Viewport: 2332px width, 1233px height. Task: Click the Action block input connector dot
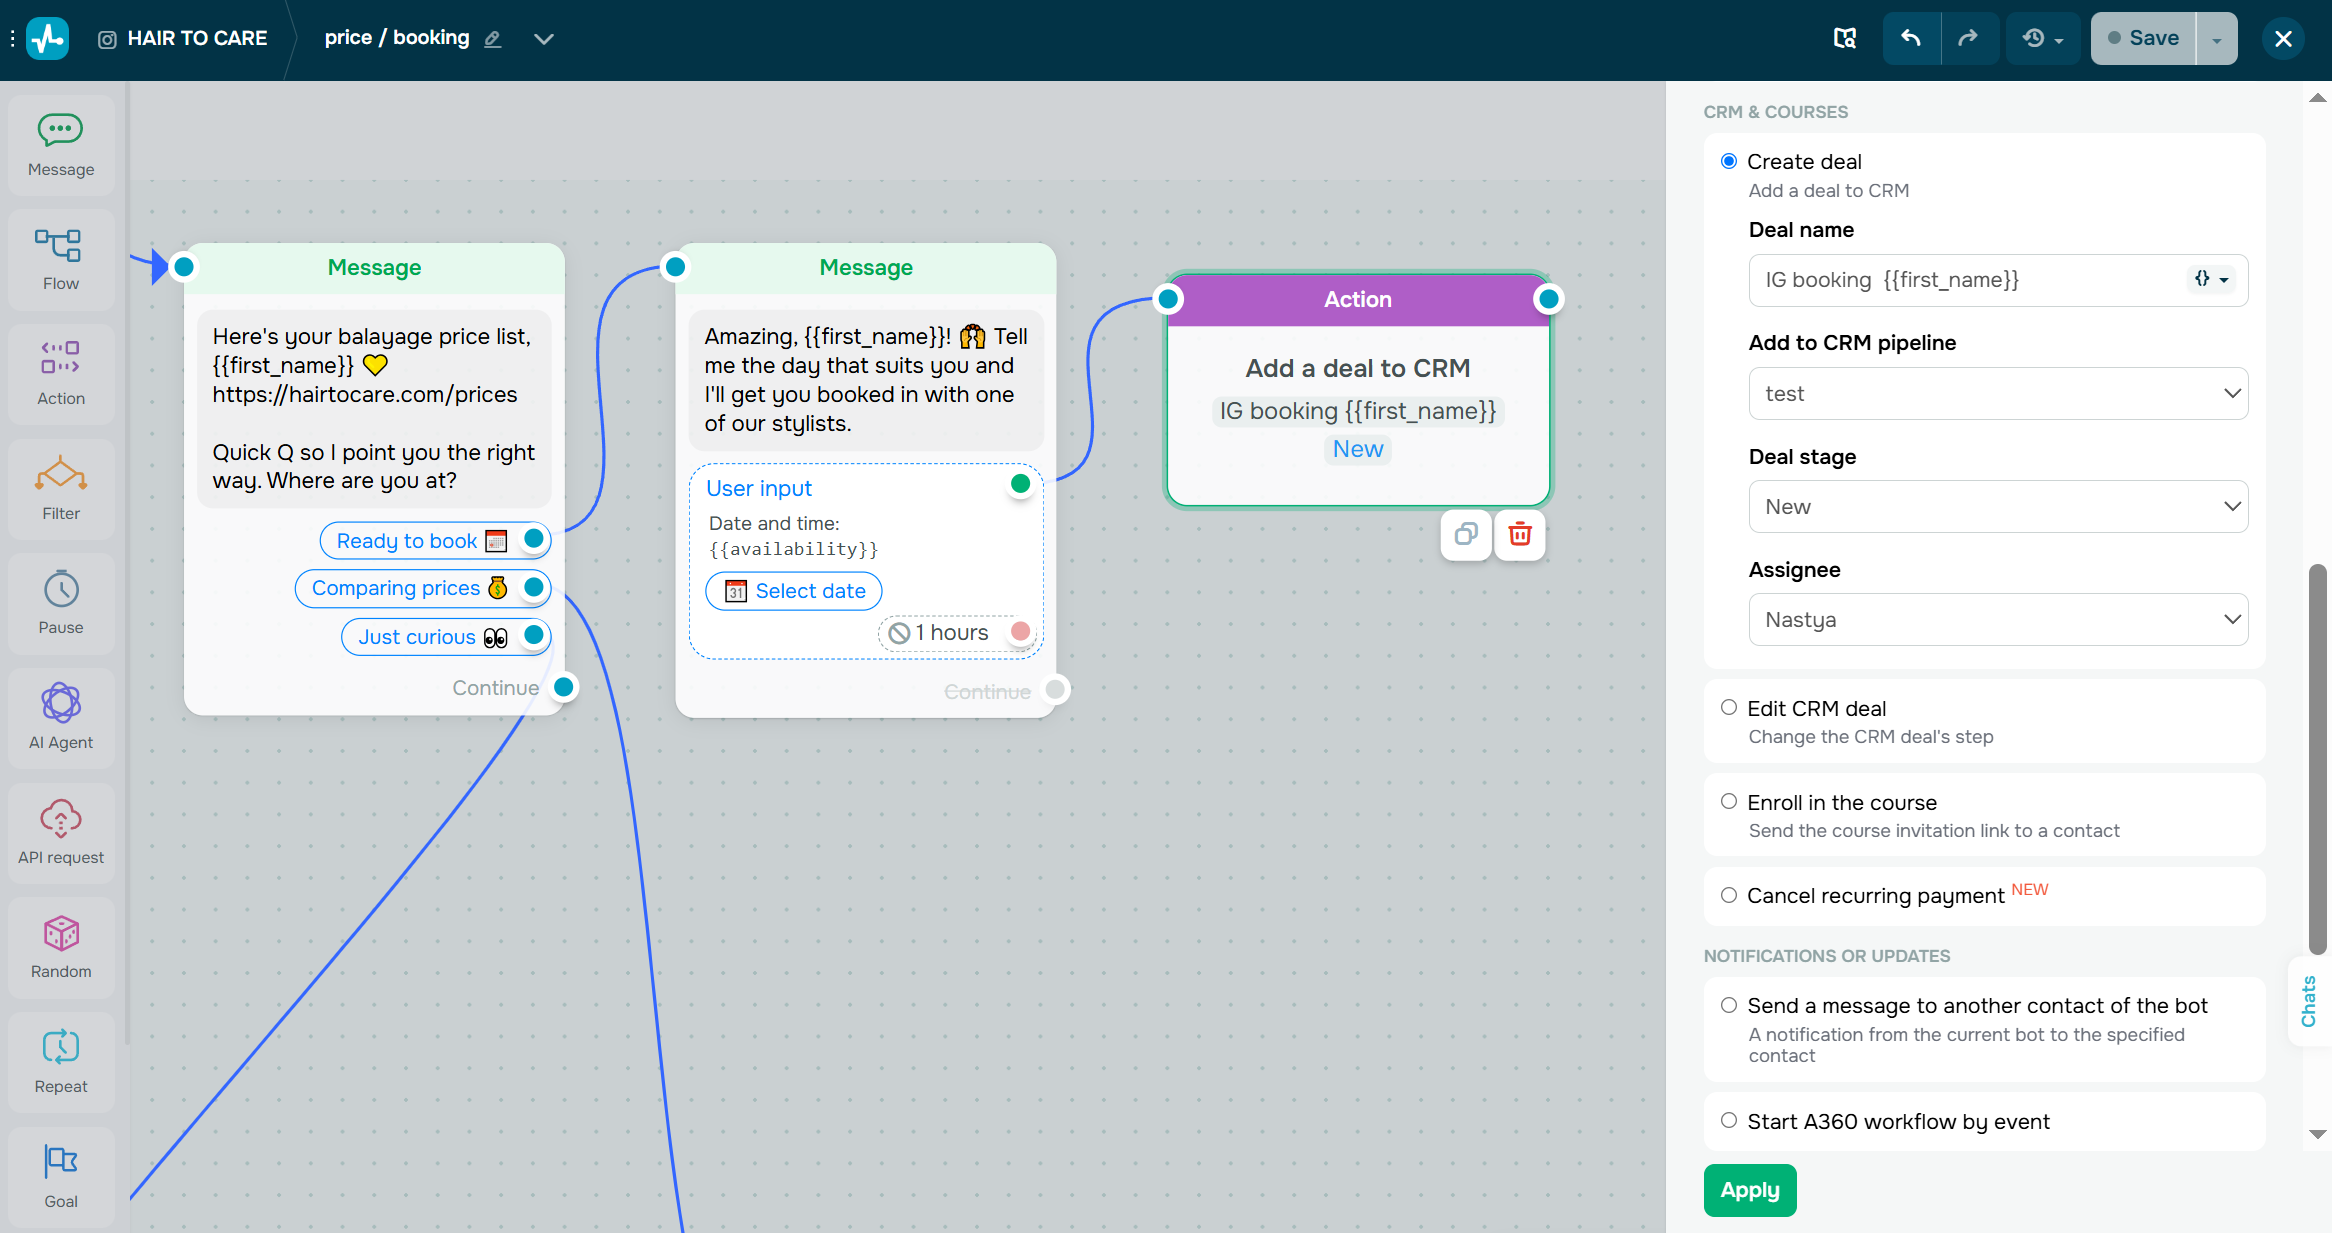1168,298
